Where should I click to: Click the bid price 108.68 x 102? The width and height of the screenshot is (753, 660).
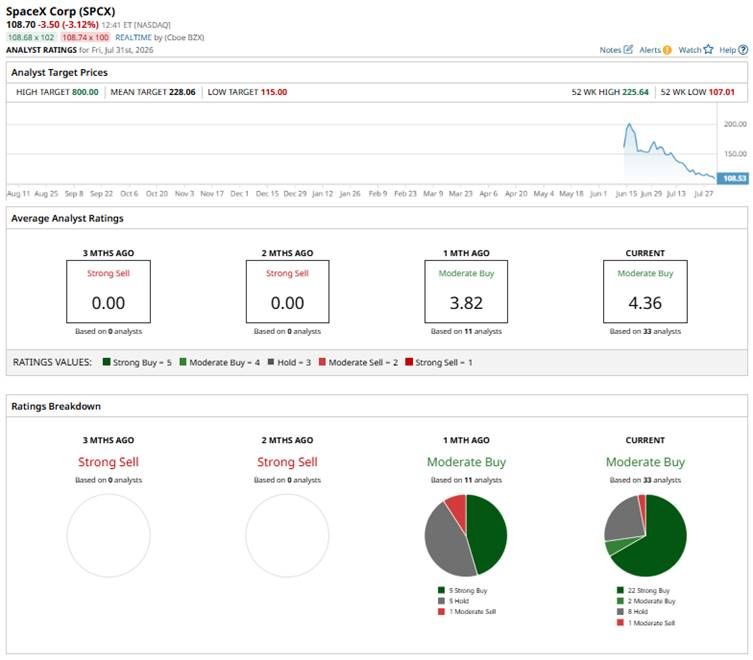(x=31, y=37)
